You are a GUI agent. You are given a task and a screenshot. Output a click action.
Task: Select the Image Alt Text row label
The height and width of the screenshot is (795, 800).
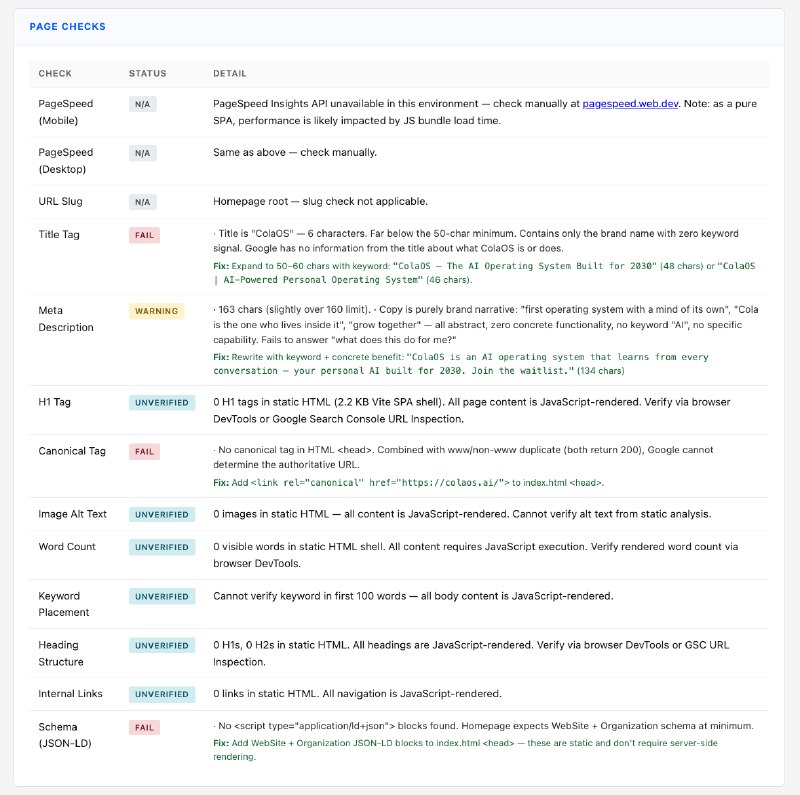point(73,514)
